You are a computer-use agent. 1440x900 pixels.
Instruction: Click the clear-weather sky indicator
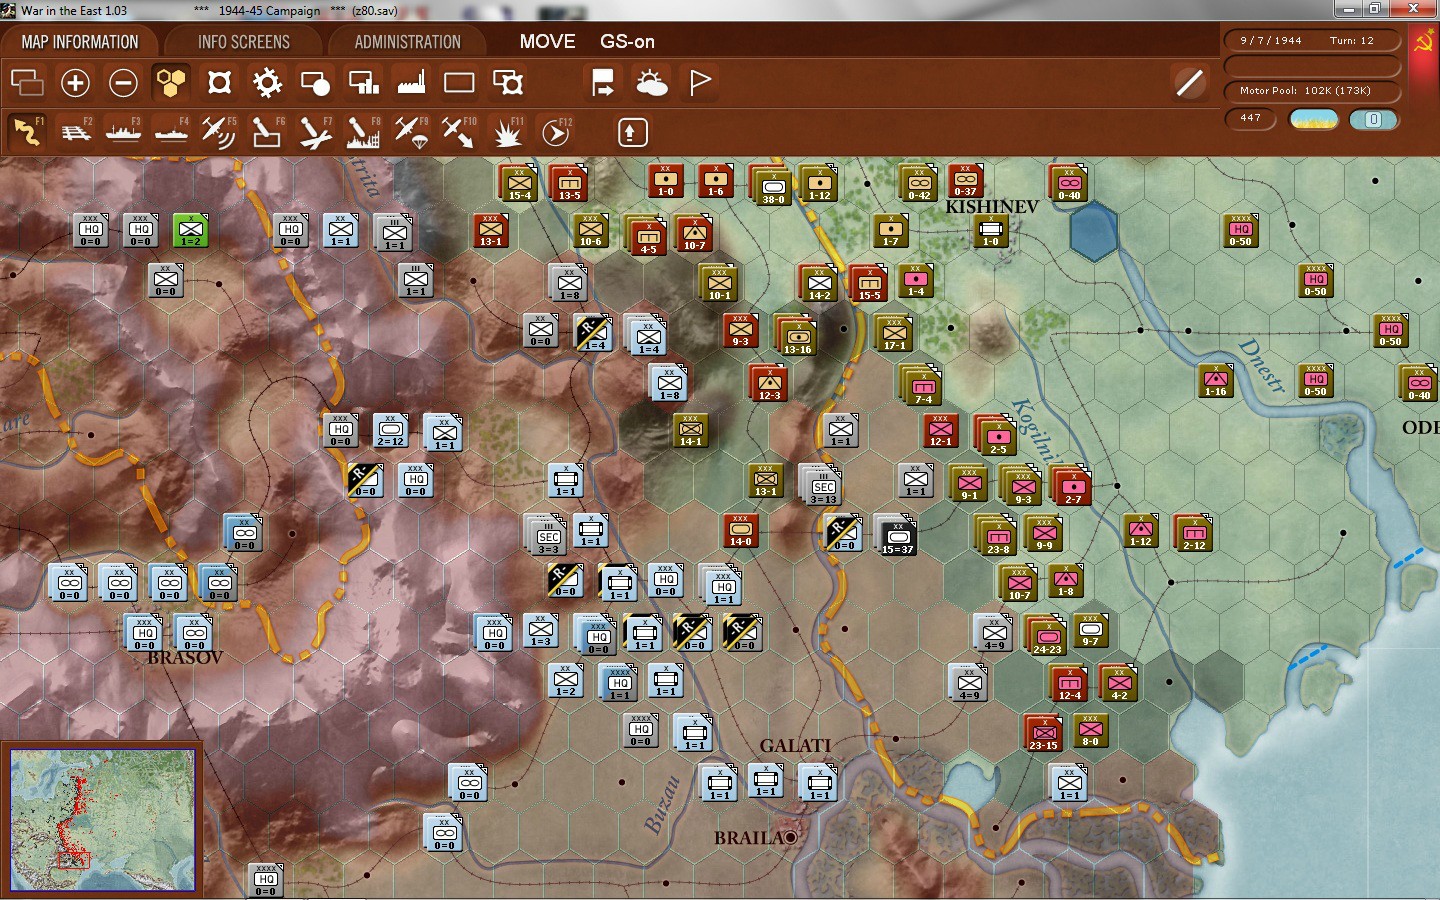1314,120
